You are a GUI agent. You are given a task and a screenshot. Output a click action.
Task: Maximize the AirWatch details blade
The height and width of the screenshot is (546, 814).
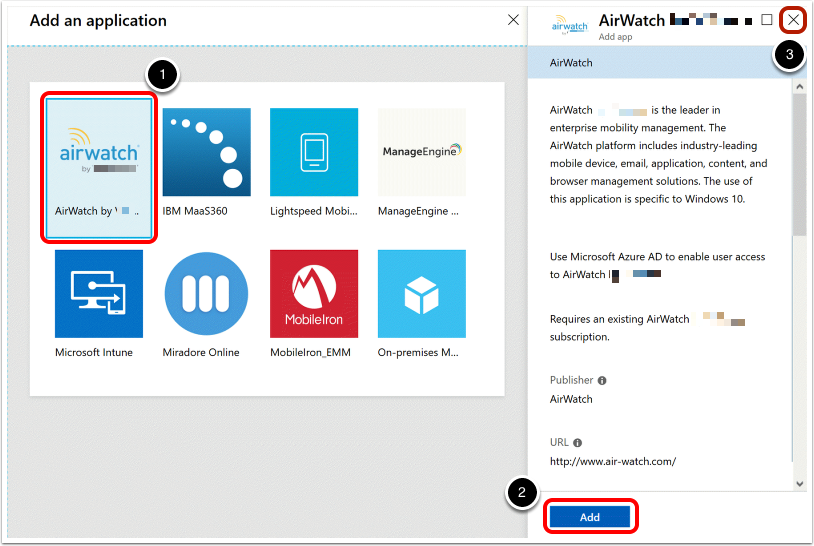pyautogui.click(x=767, y=20)
